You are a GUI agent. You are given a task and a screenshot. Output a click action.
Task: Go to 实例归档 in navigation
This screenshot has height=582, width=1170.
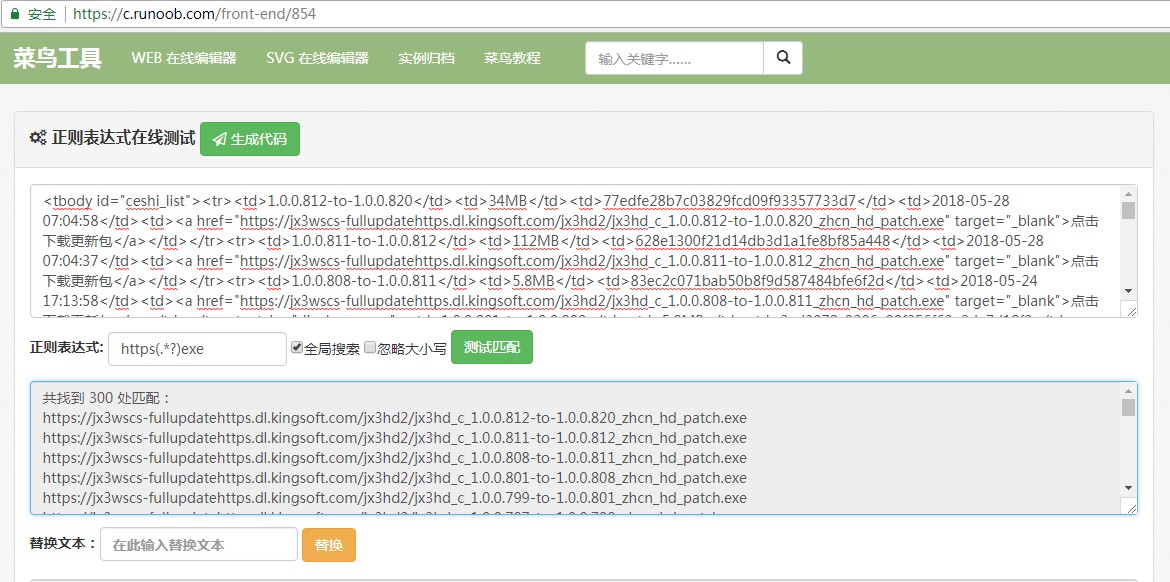[x=426, y=58]
